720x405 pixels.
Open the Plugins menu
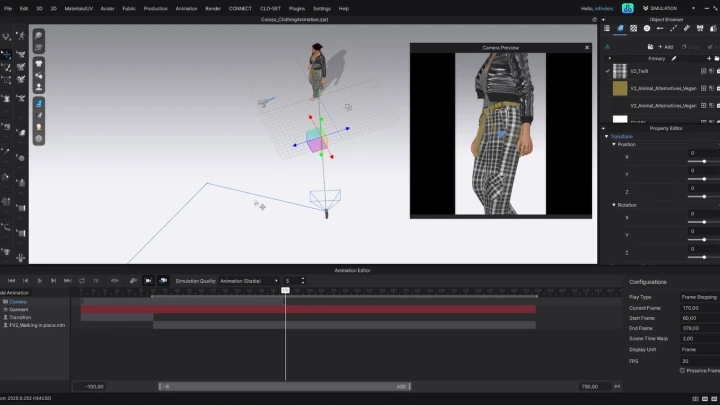click(x=297, y=8)
